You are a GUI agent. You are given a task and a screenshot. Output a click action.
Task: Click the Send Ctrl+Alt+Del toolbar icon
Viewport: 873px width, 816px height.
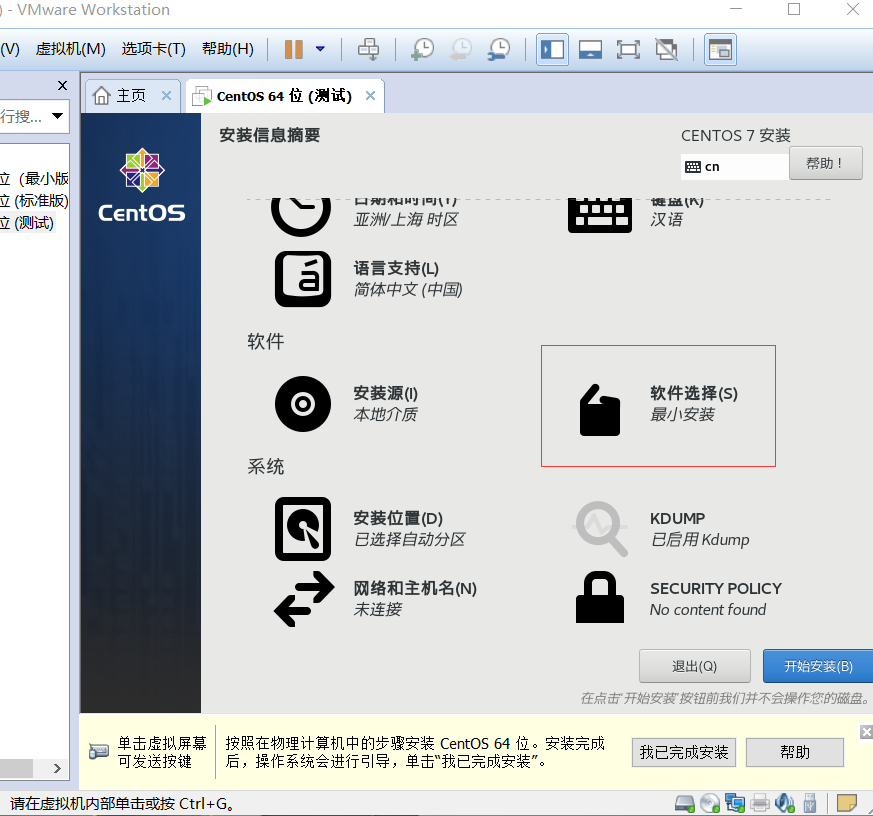tap(368, 49)
